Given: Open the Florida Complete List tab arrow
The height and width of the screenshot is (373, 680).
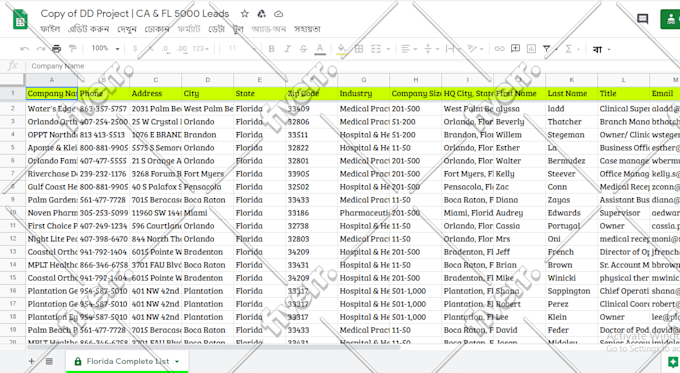Looking at the screenshot, I should click(177, 361).
